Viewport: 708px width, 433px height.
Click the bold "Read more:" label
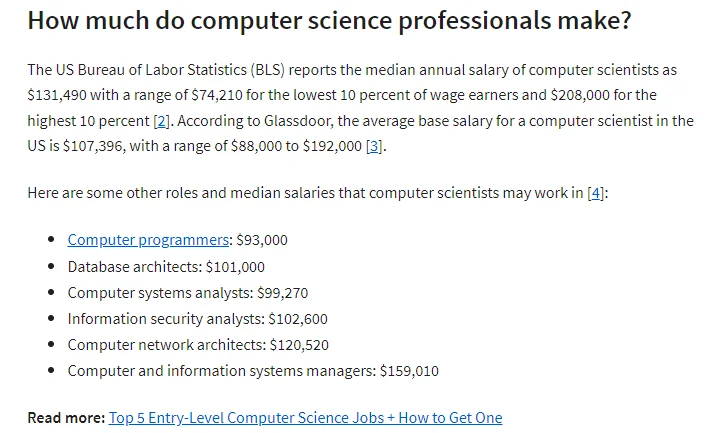[x=66, y=417]
